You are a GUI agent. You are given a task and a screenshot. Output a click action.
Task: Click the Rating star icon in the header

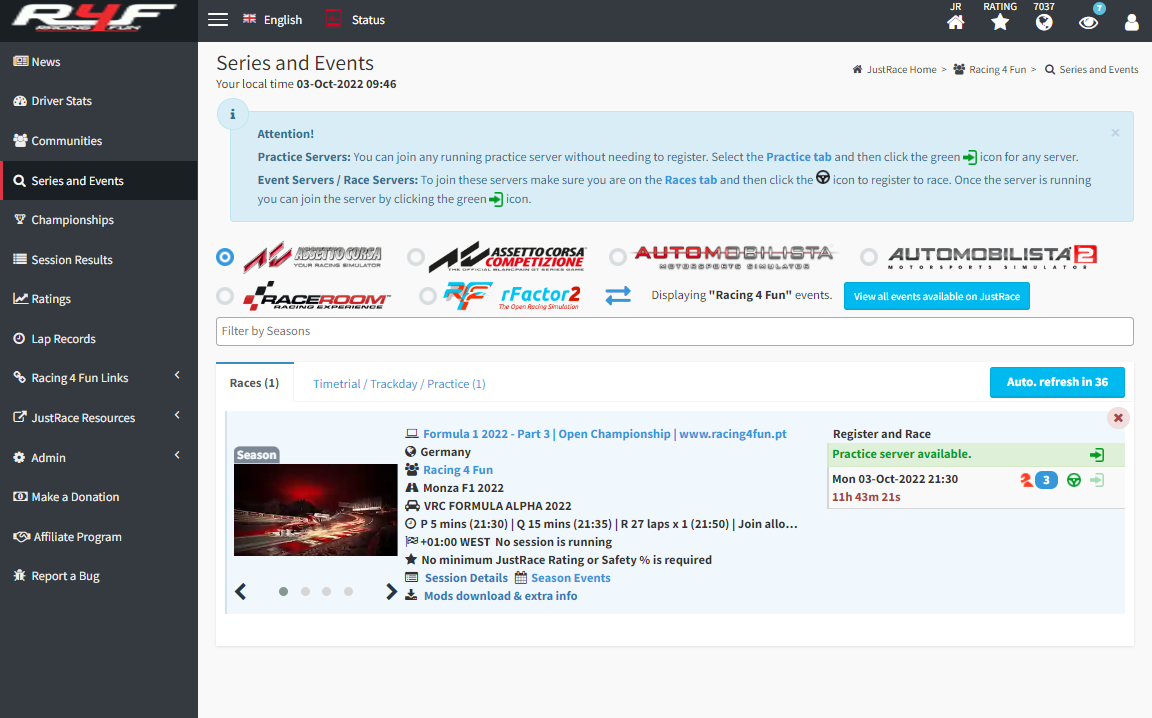click(x=1000, y=22)
